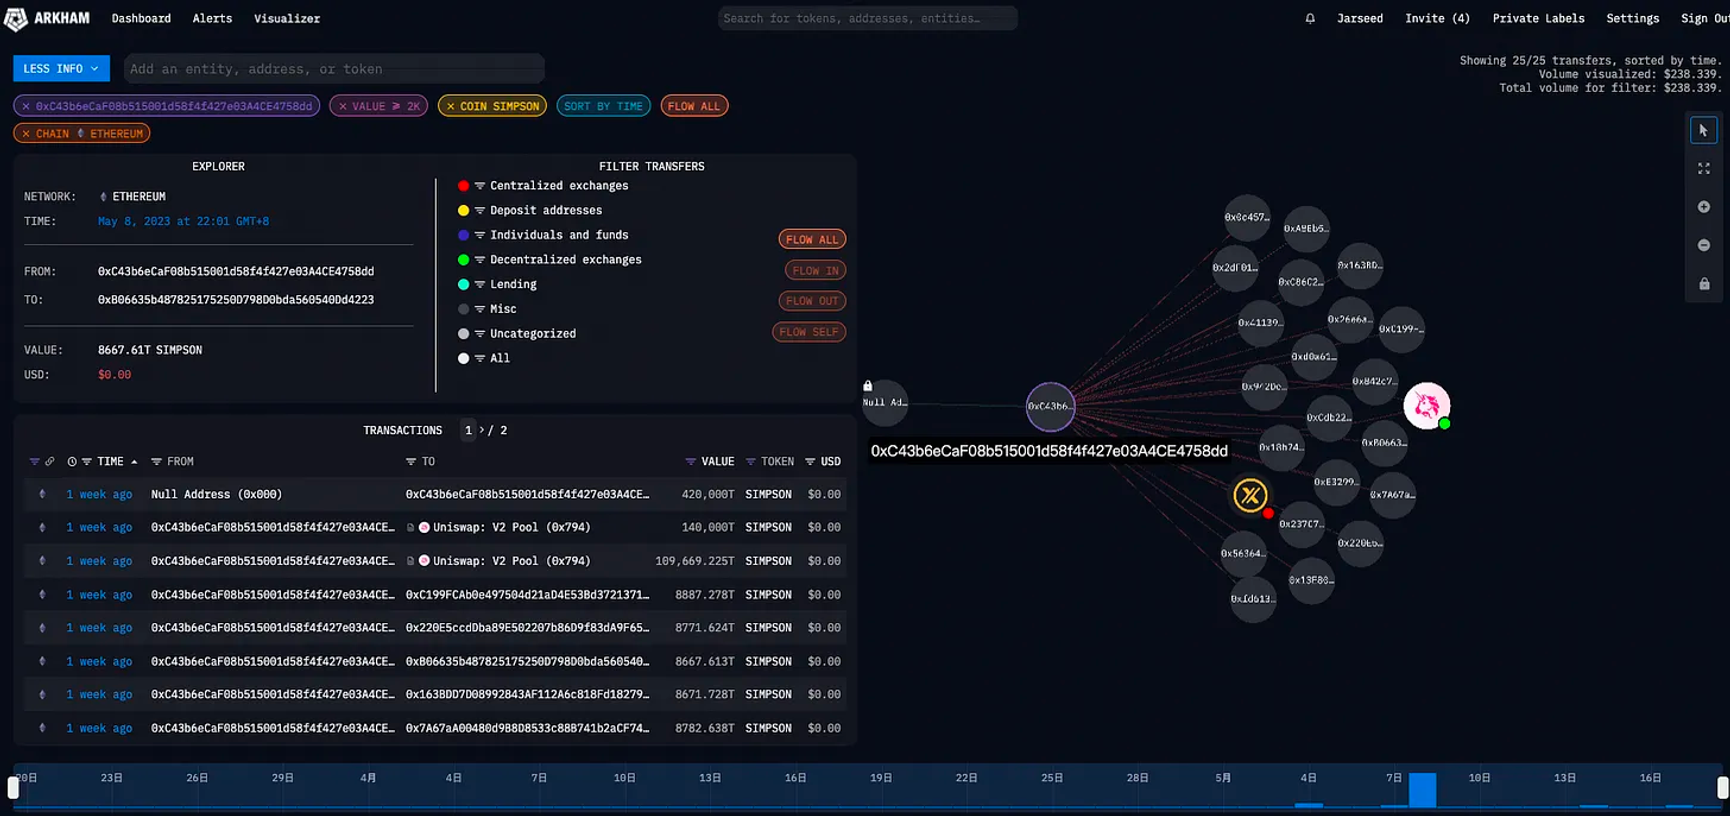Viewport: 1730px width, 816px height.
Task: Click the Arkham logo icon
Action: 16,19
